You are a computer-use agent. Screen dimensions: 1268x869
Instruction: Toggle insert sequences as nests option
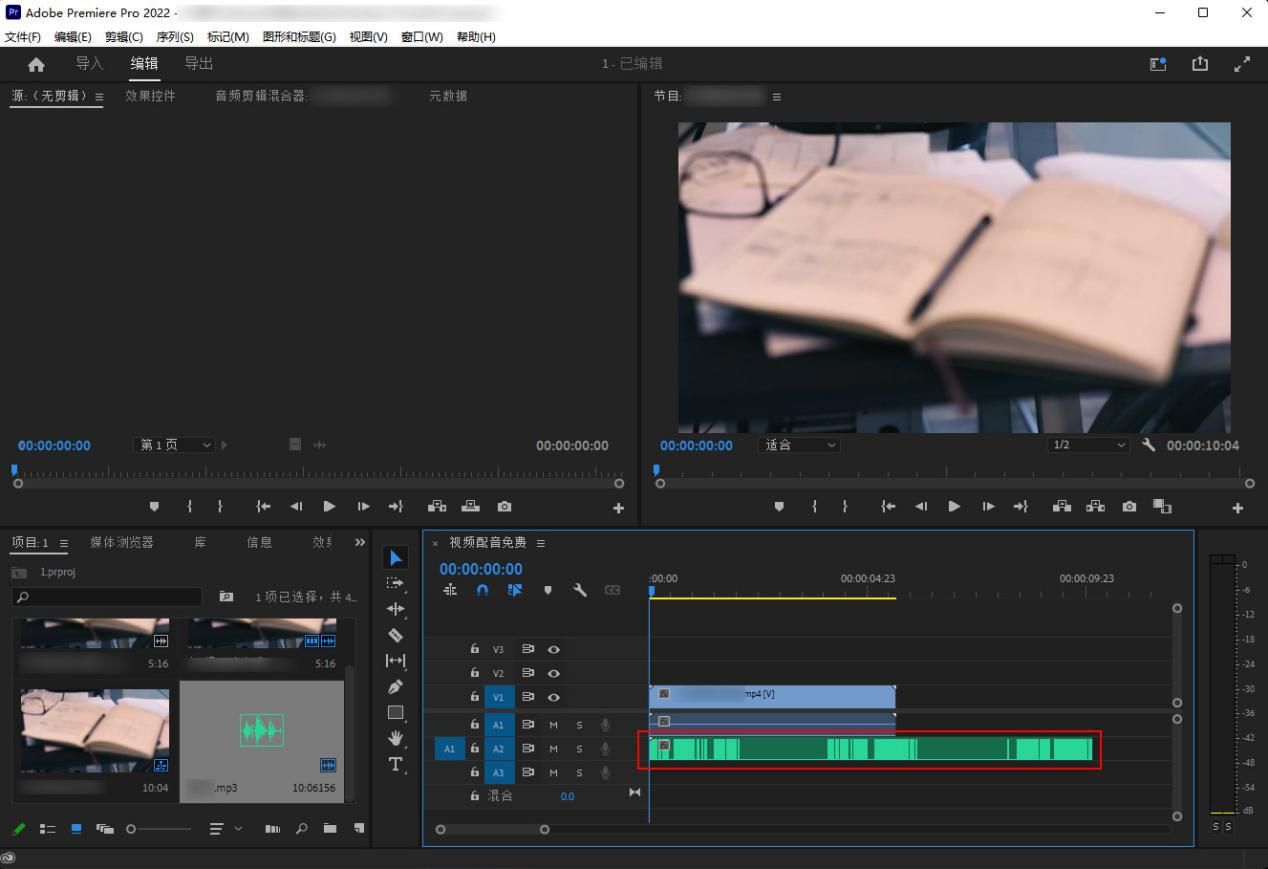point(451,590)
